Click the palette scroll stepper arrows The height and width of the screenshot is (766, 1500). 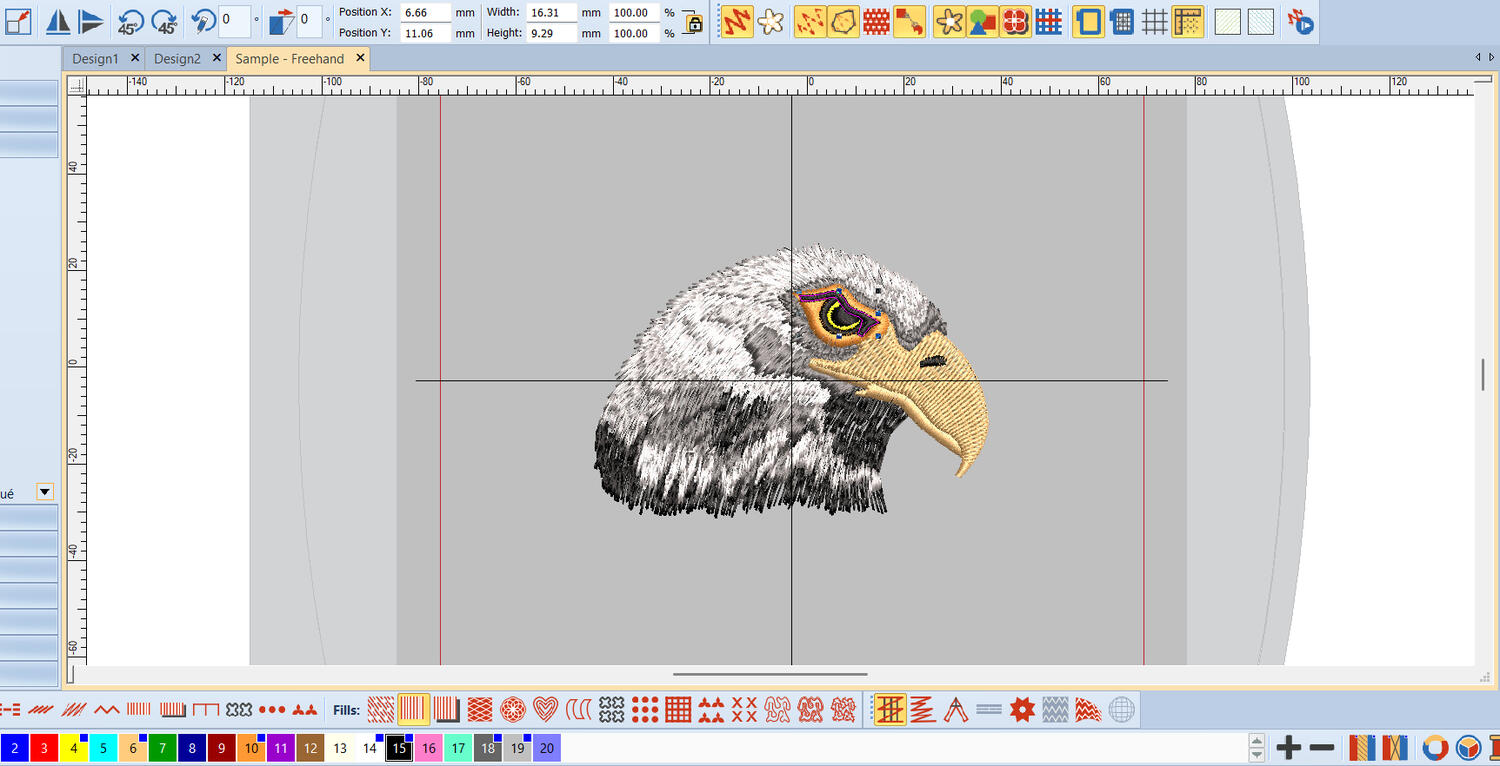1258,747
